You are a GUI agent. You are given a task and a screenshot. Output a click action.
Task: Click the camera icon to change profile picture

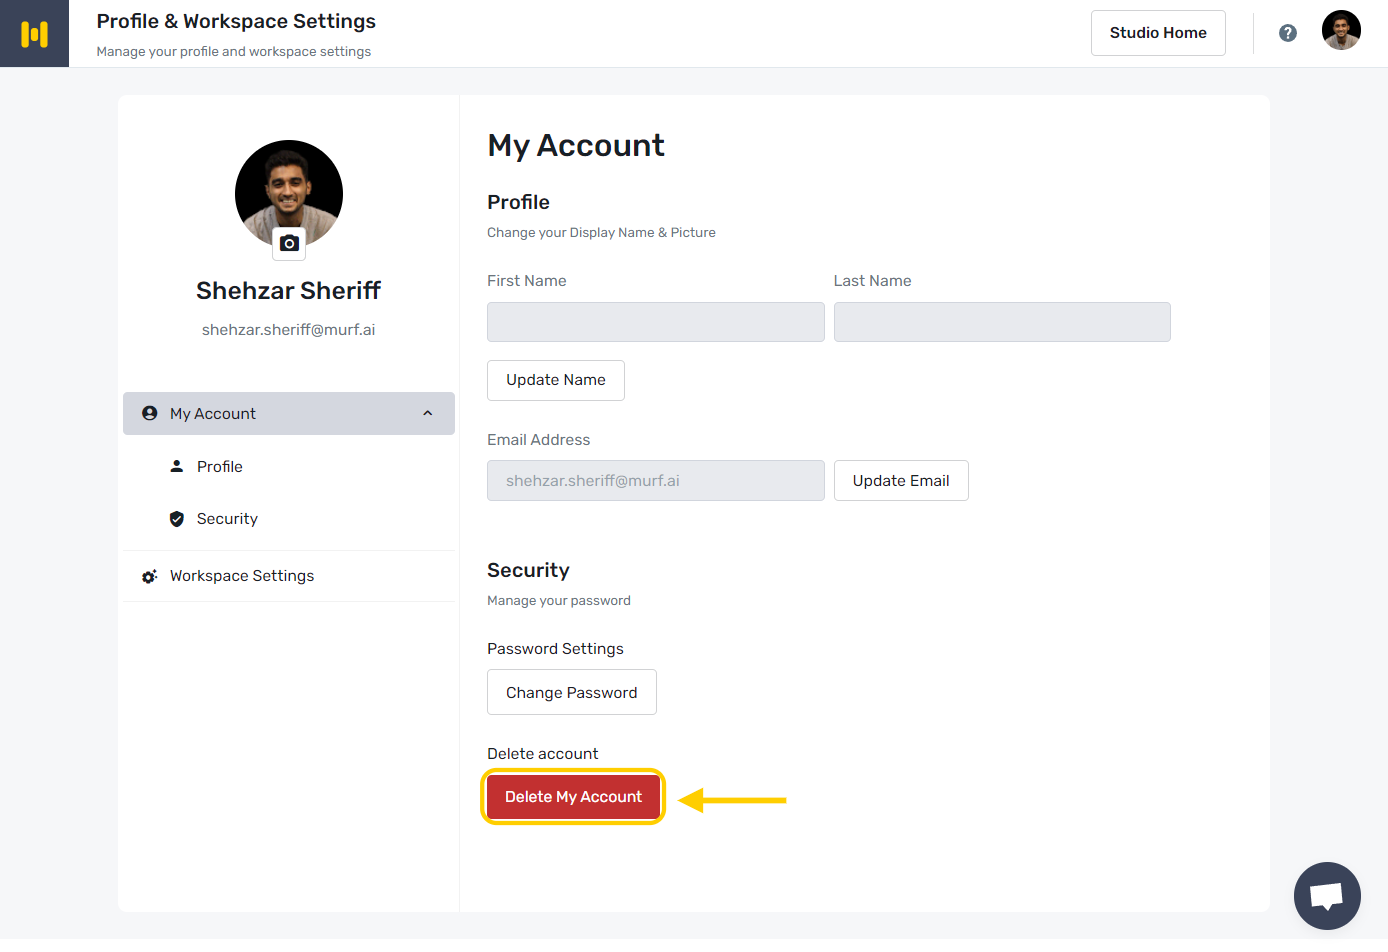289,243
